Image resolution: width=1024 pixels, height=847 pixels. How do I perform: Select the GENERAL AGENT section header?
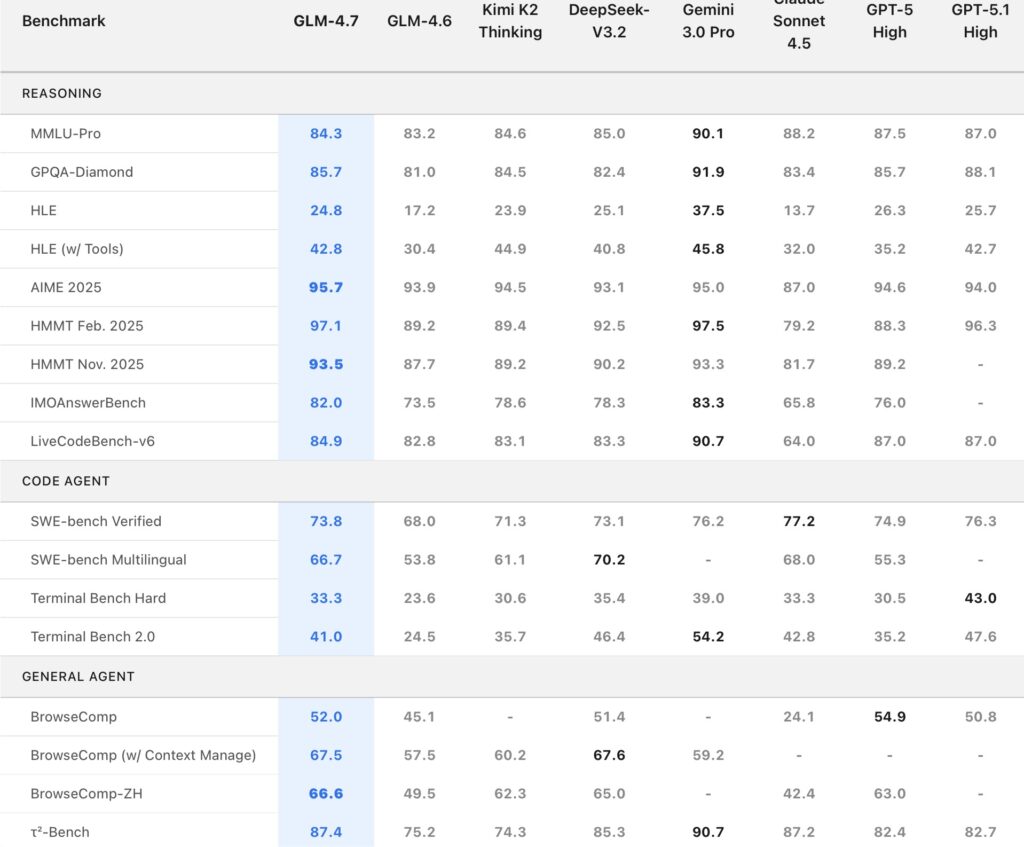click(78, 677)
